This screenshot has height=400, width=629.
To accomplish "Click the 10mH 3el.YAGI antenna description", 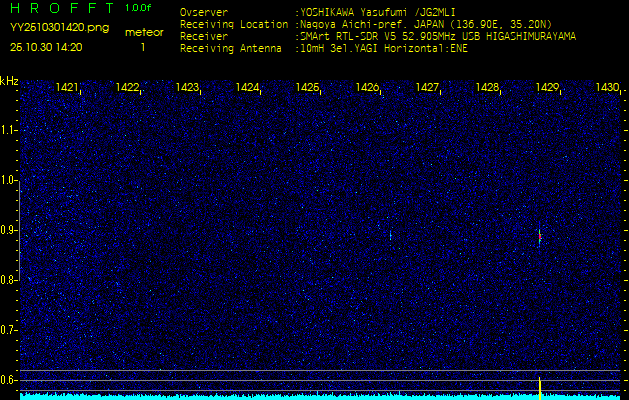I will 384,49.
